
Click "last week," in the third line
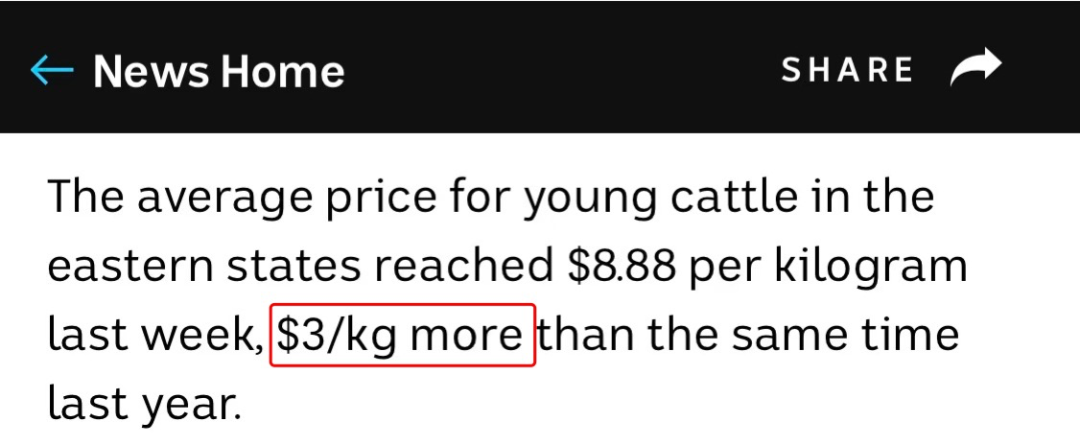tap(156, 336)
